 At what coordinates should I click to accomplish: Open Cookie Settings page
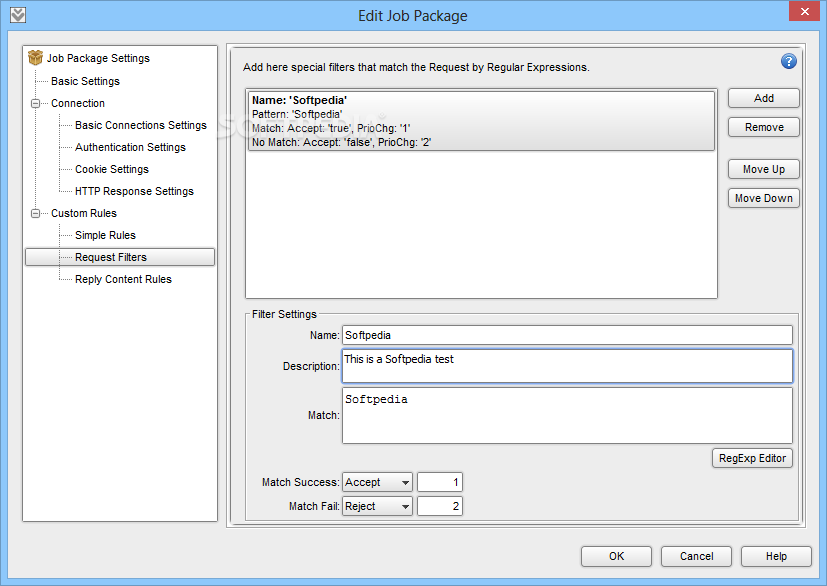click(x=112, y=169)
